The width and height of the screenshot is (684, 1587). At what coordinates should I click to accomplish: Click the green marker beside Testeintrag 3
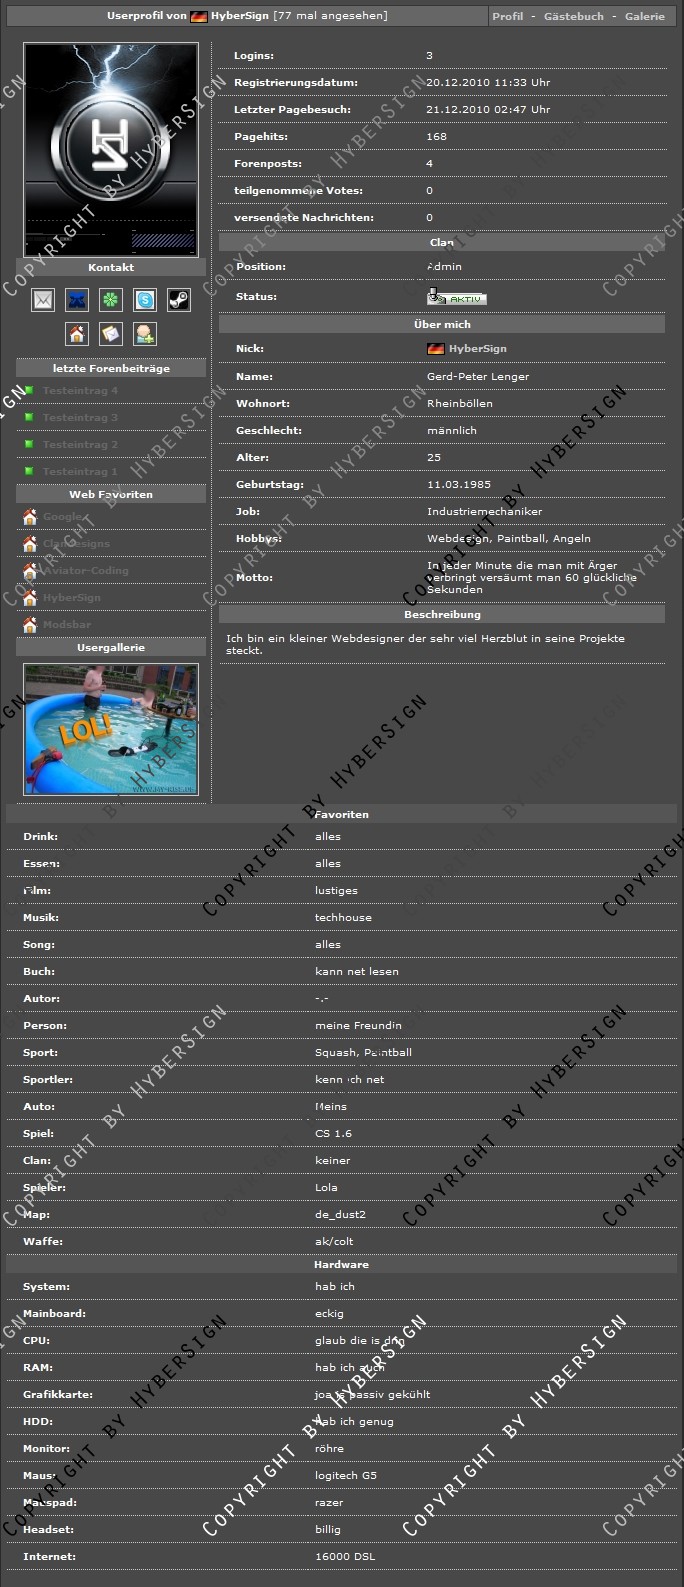point(30,417)
